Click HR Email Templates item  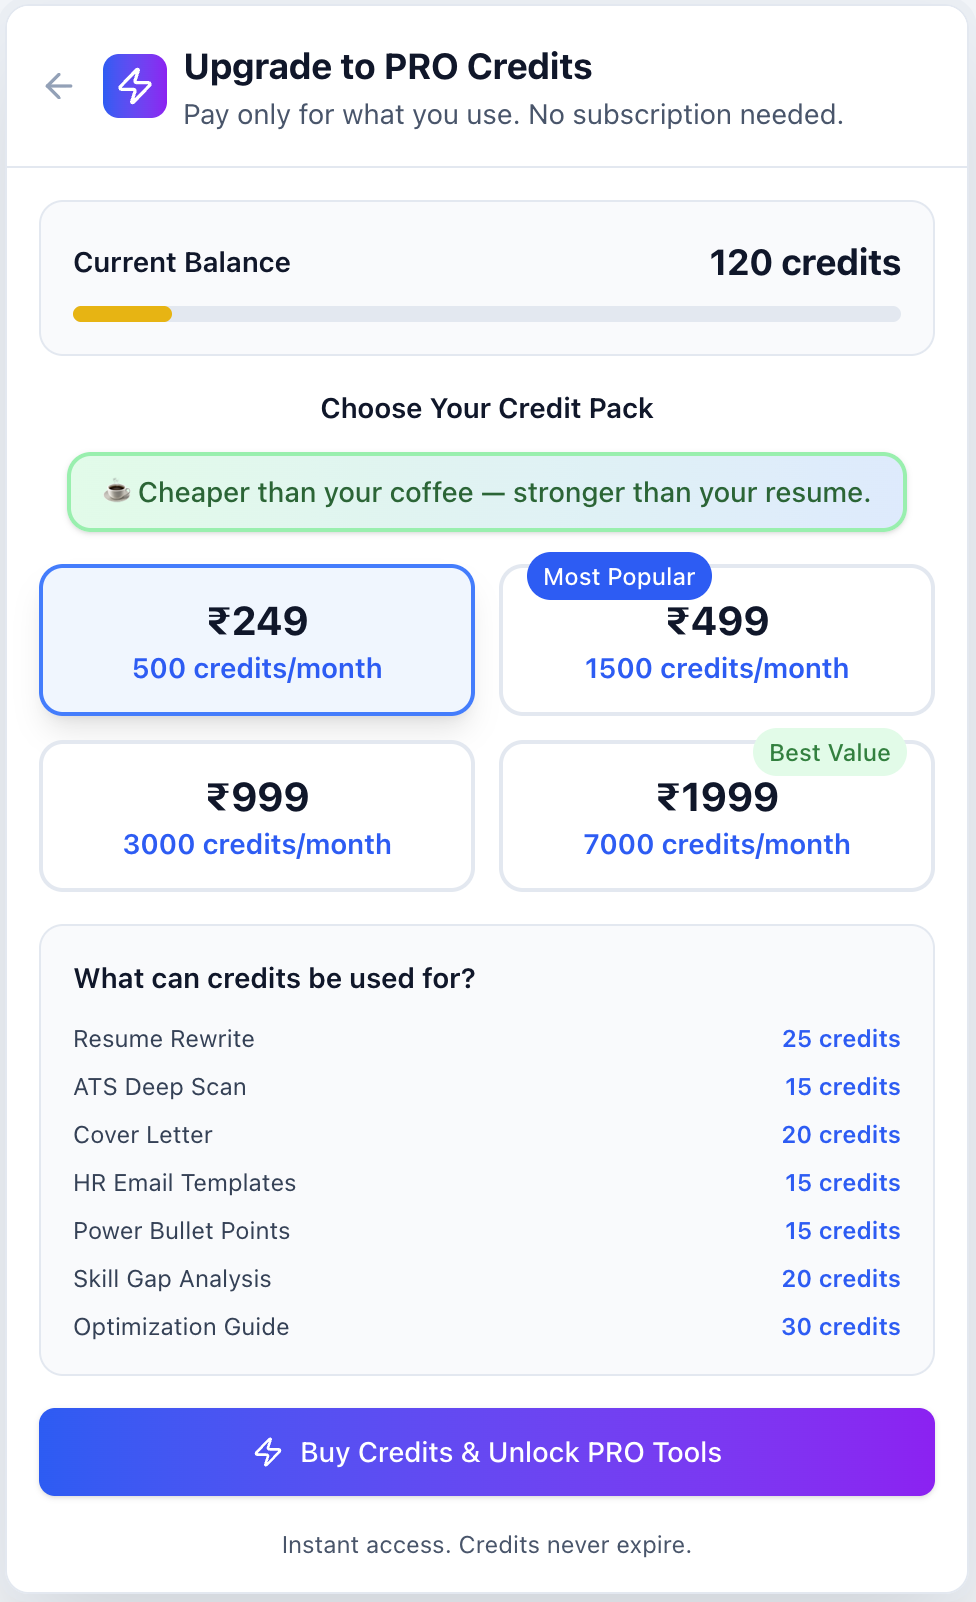(185, 1183)
